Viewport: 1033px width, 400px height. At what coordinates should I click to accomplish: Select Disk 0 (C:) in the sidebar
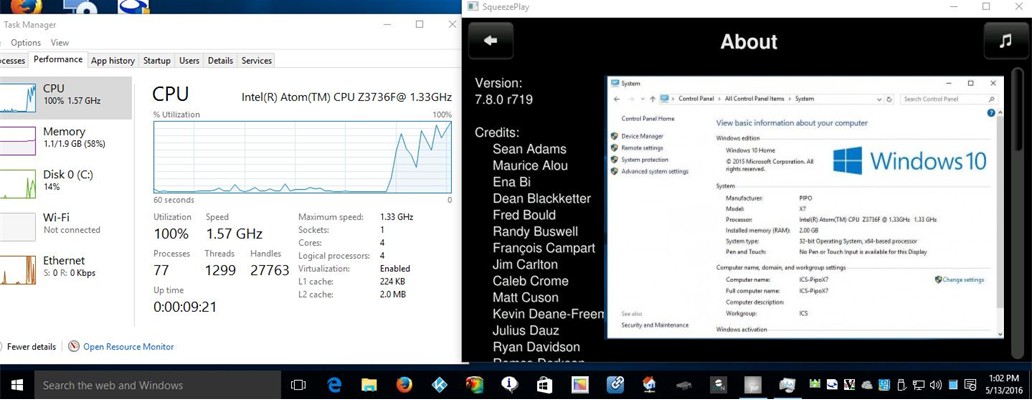pyautogui.click(x=66, y=181)
